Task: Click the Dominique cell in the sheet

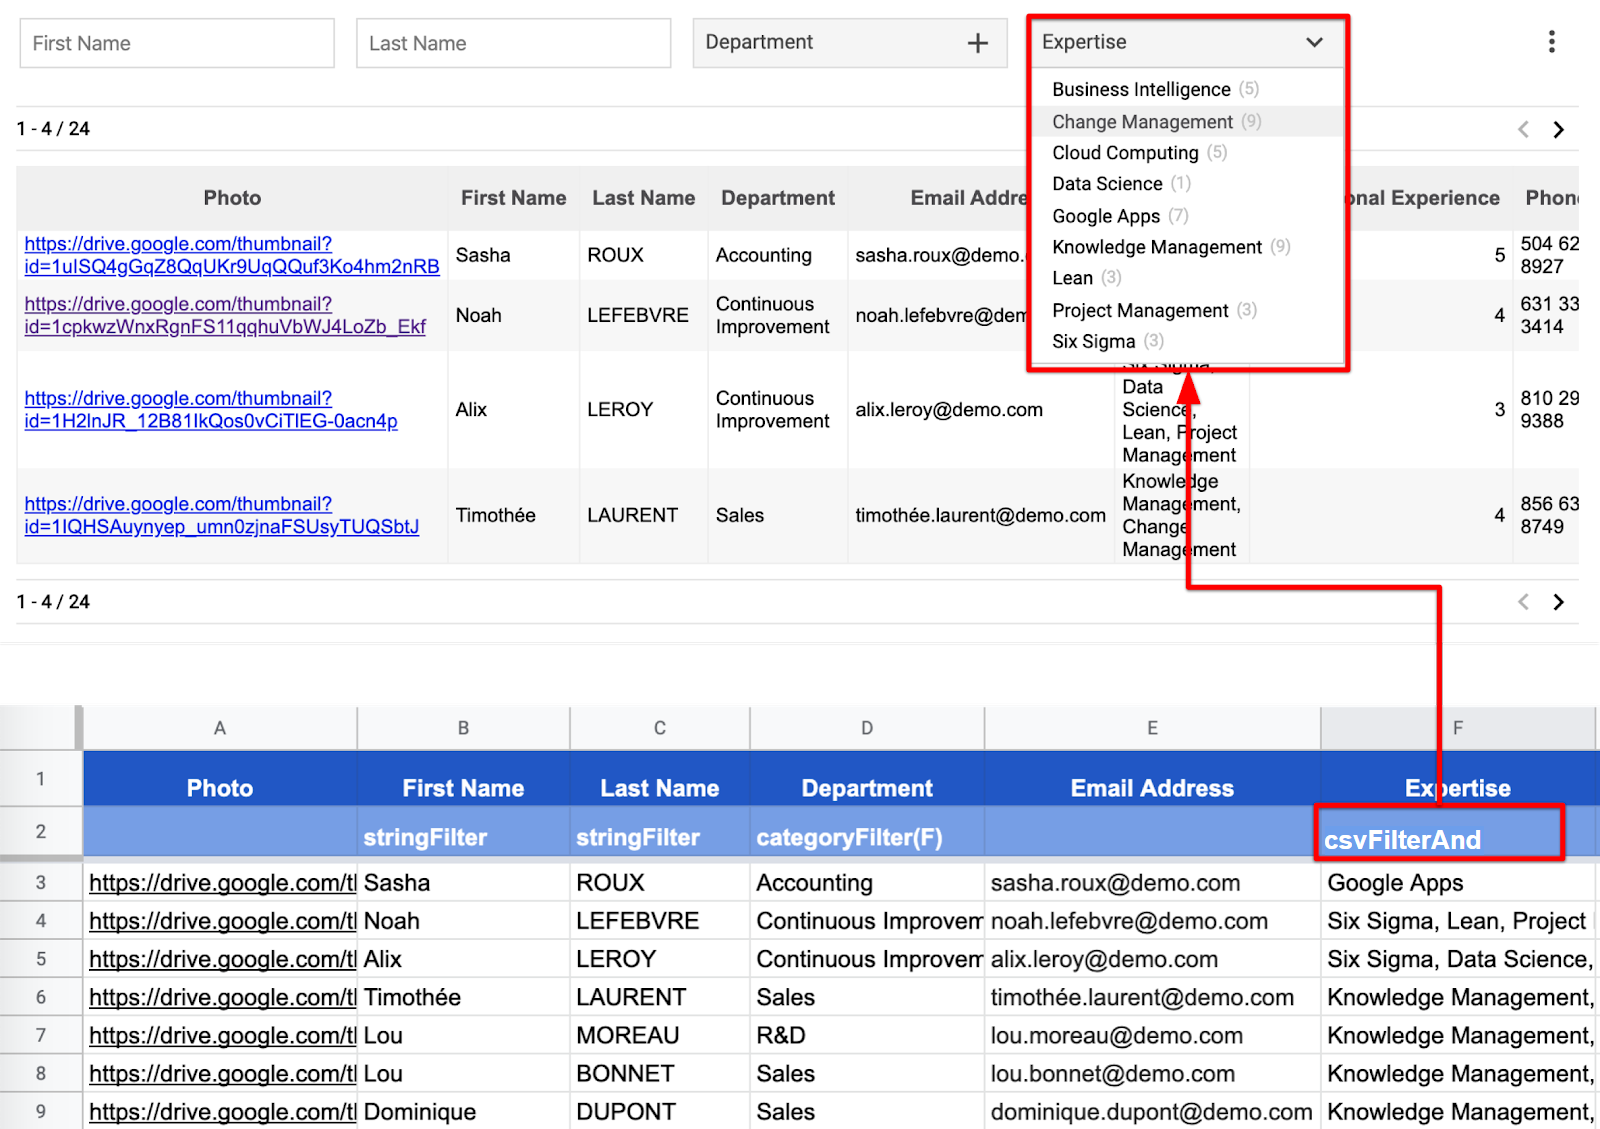Action: 463,1112
